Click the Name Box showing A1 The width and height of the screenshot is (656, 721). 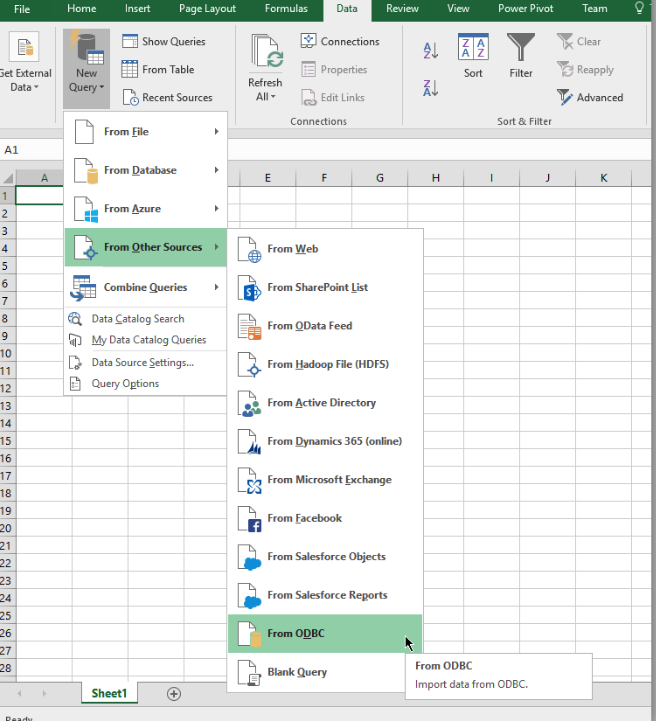31,150
